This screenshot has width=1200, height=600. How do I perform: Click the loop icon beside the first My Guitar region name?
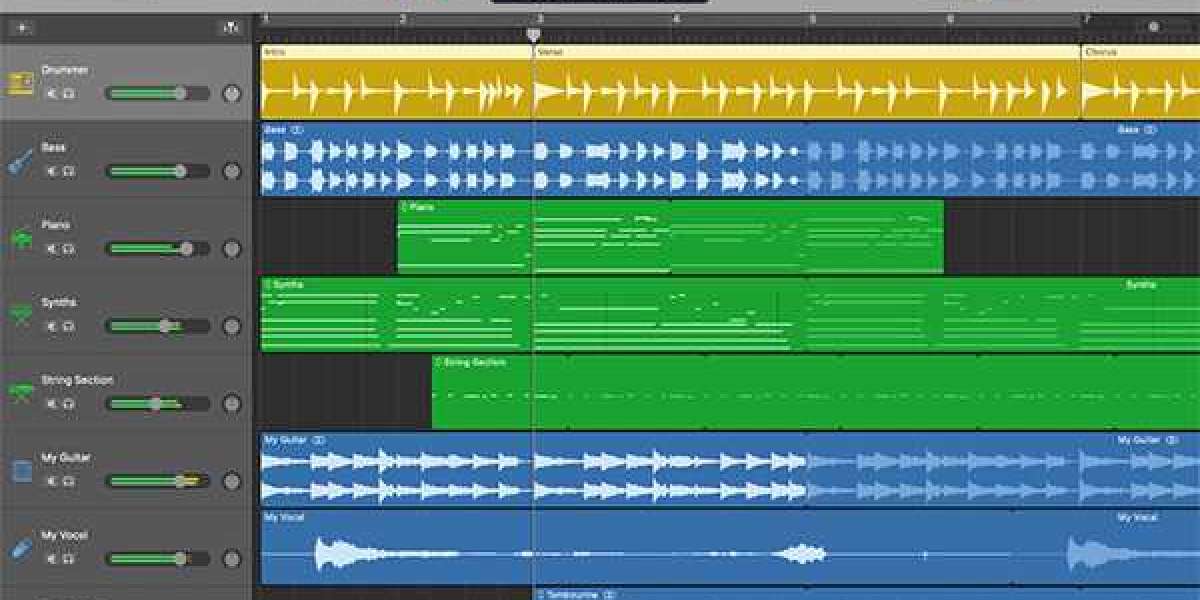(318, 440)
